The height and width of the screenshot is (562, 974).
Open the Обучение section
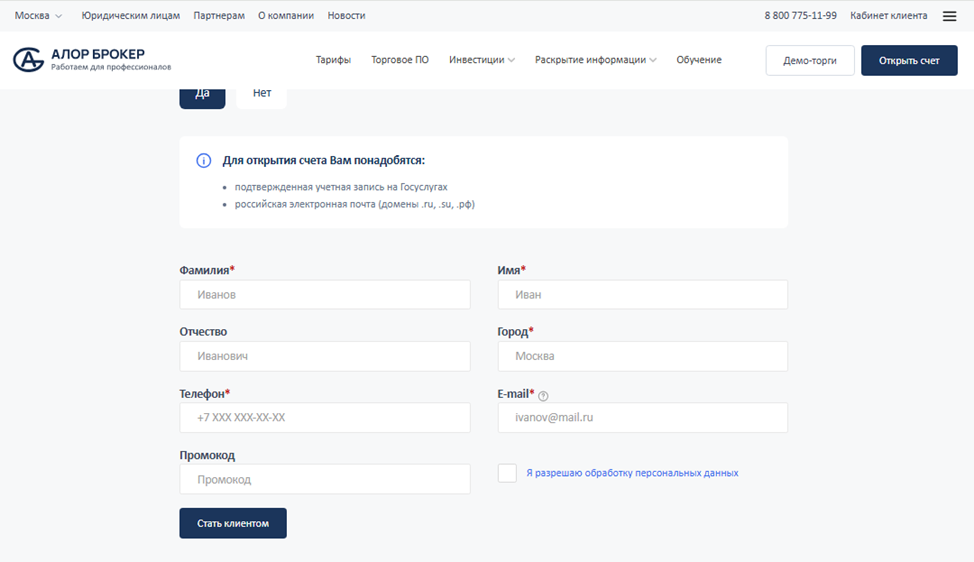pos(698,60)
